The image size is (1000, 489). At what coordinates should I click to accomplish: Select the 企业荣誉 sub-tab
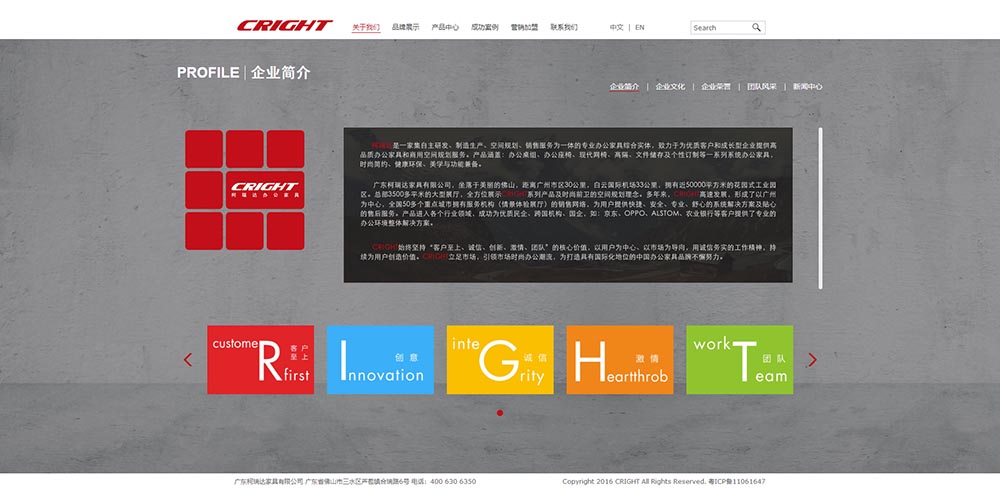point(716,87)
